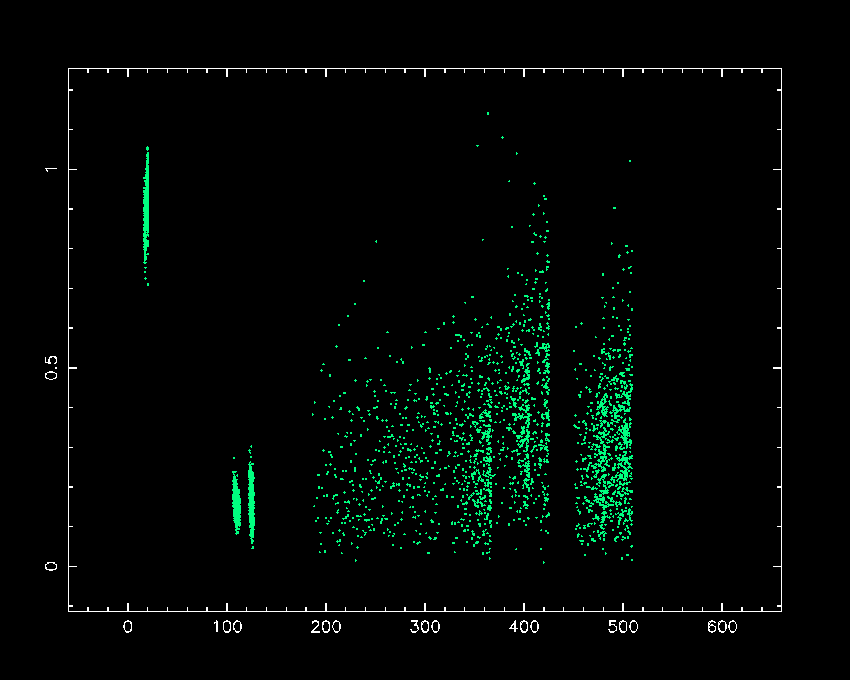
Task: Click the x-axis 0 tick label
Action: (x=127, y=627)
